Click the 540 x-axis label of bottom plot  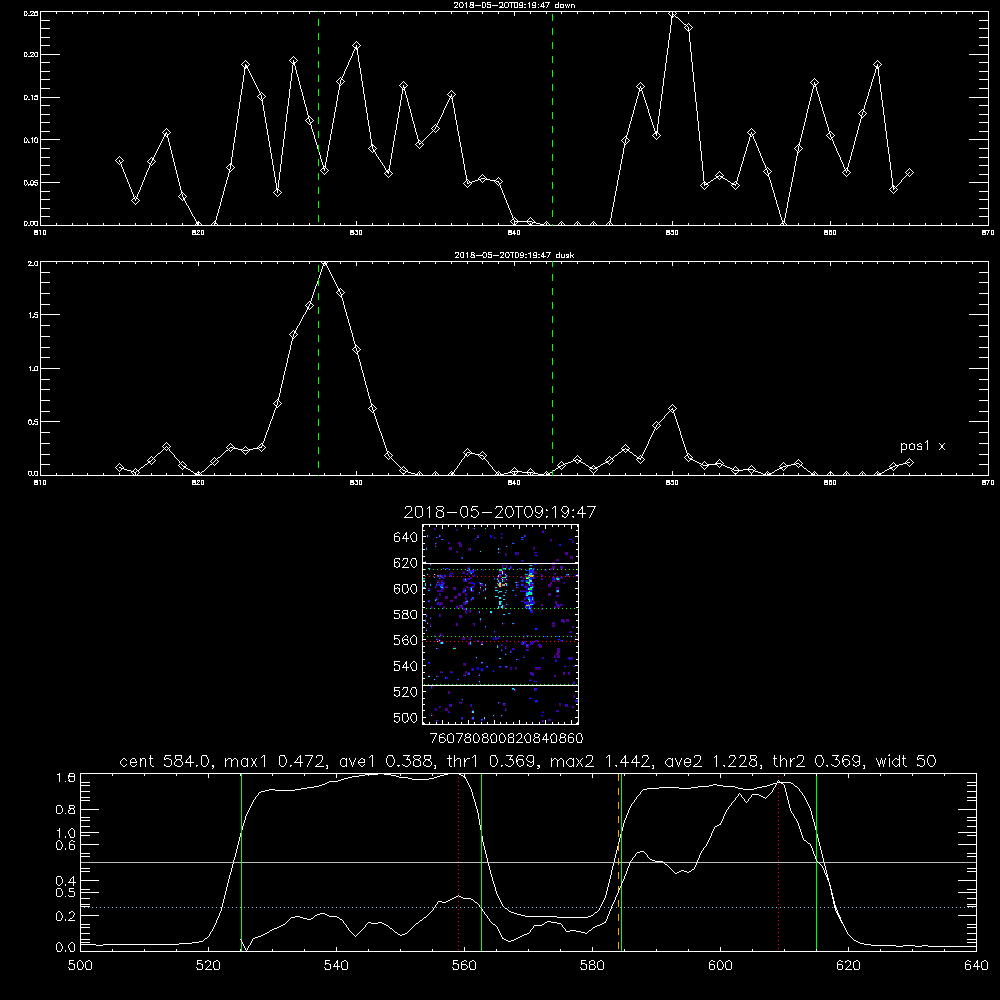[x=336, y=966]
